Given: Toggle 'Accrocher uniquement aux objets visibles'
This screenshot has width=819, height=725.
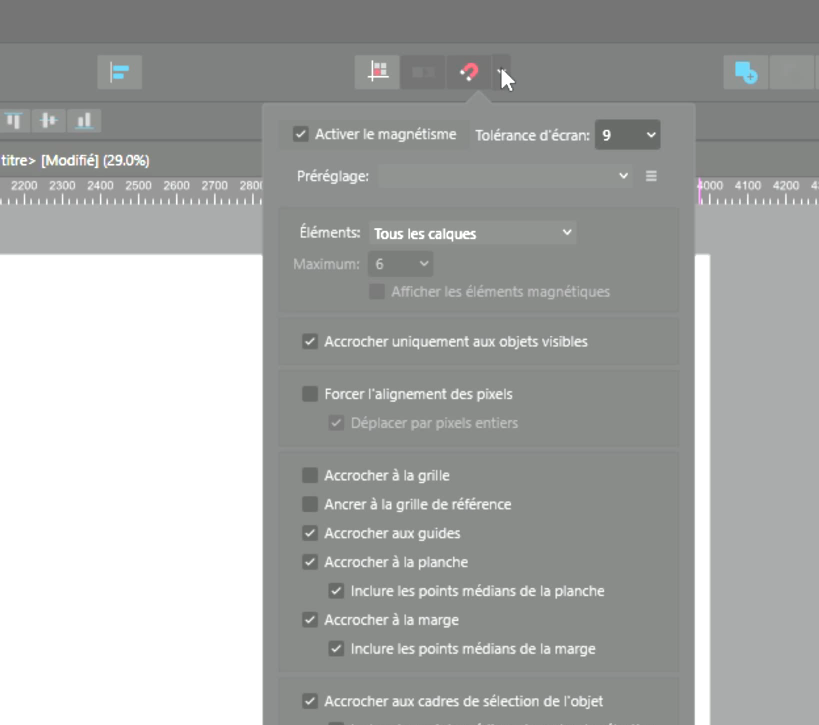Looking at the screenshot, I should pos(310,342).
